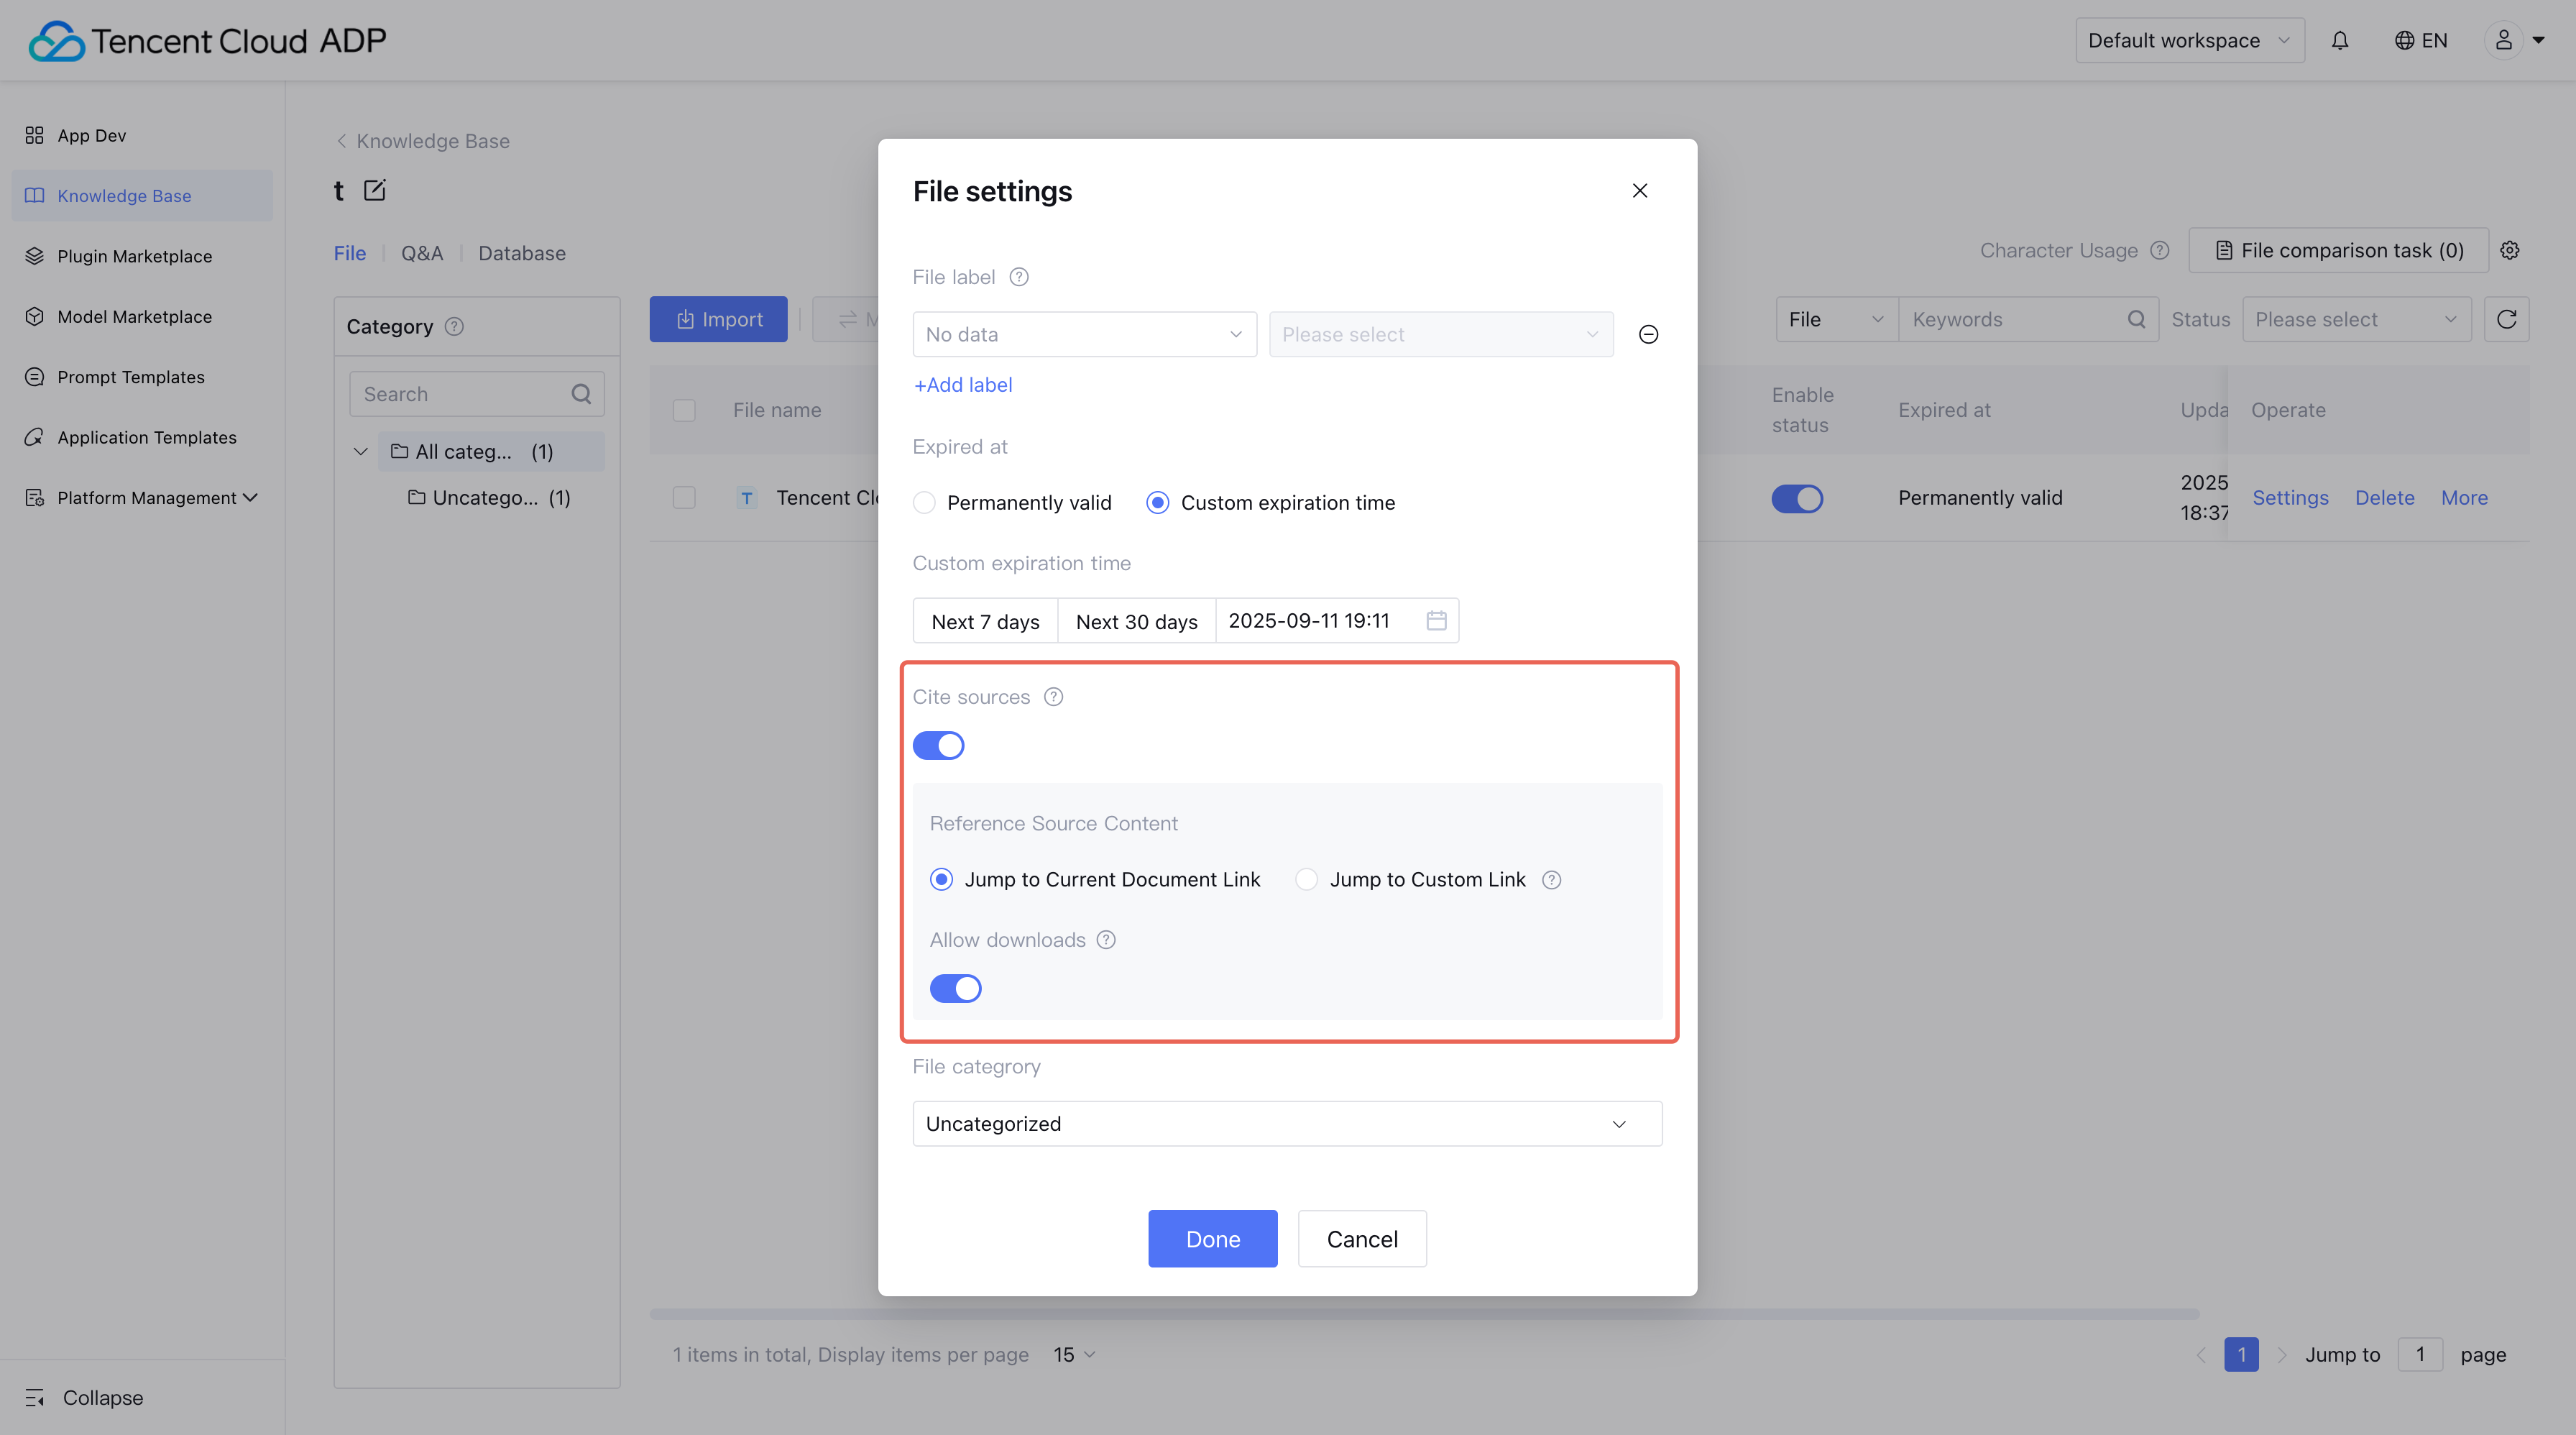Open the Default workspace dropdown
This screenshot has height=1435, width=2576.
[2190, 40]
